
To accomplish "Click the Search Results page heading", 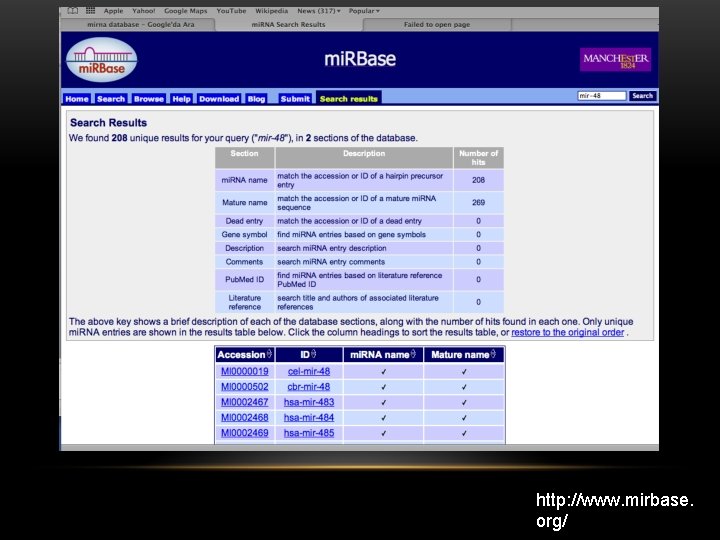I will coord(108,123).
